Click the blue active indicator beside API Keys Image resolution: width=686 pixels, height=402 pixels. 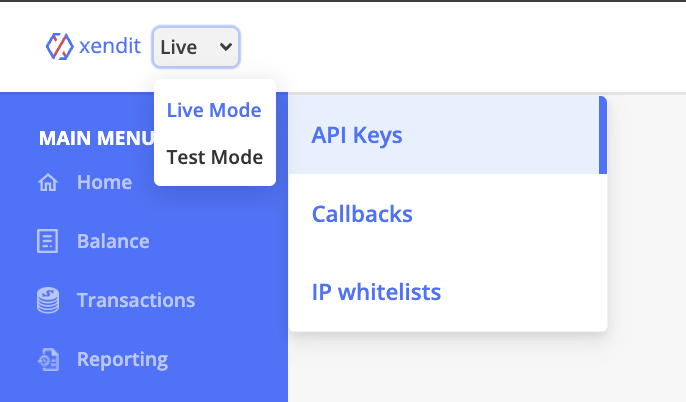(603, 135)
